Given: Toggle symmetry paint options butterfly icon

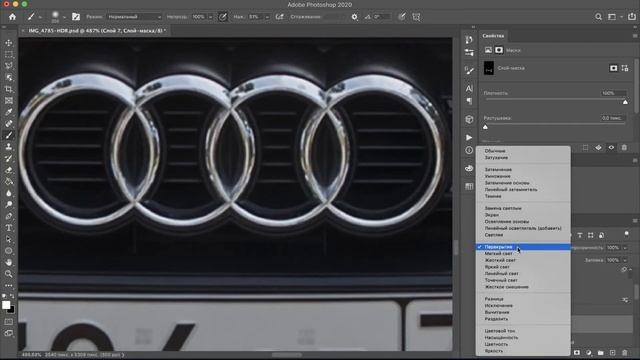Looking at the screenshot, I should click(x=416, y=17).
